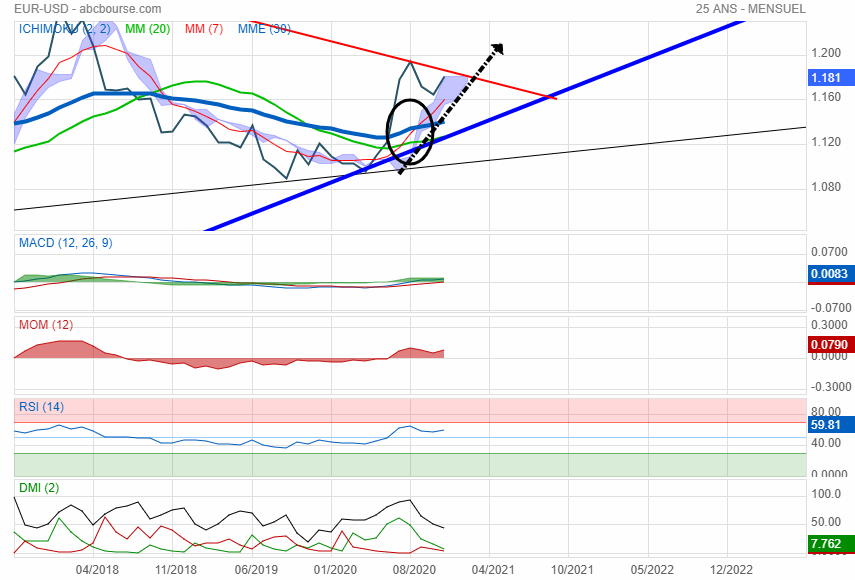The width and height of the screenshot is (855, 580).
Task: Select the red MM (7) legend label
Action: [x=204, y=29]
